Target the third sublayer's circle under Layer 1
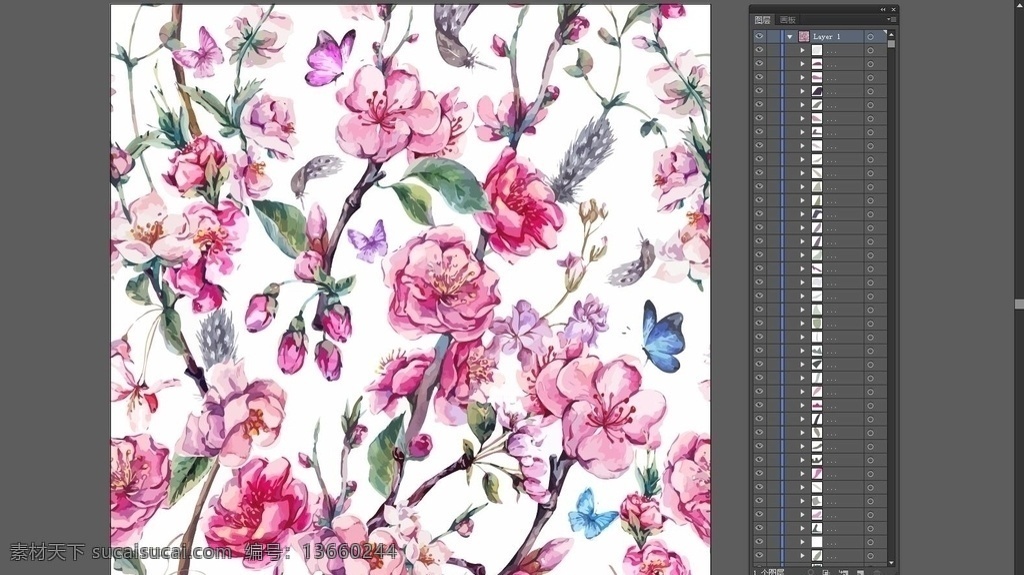This screenshot has height=575, width=1024. click(871, 77)
